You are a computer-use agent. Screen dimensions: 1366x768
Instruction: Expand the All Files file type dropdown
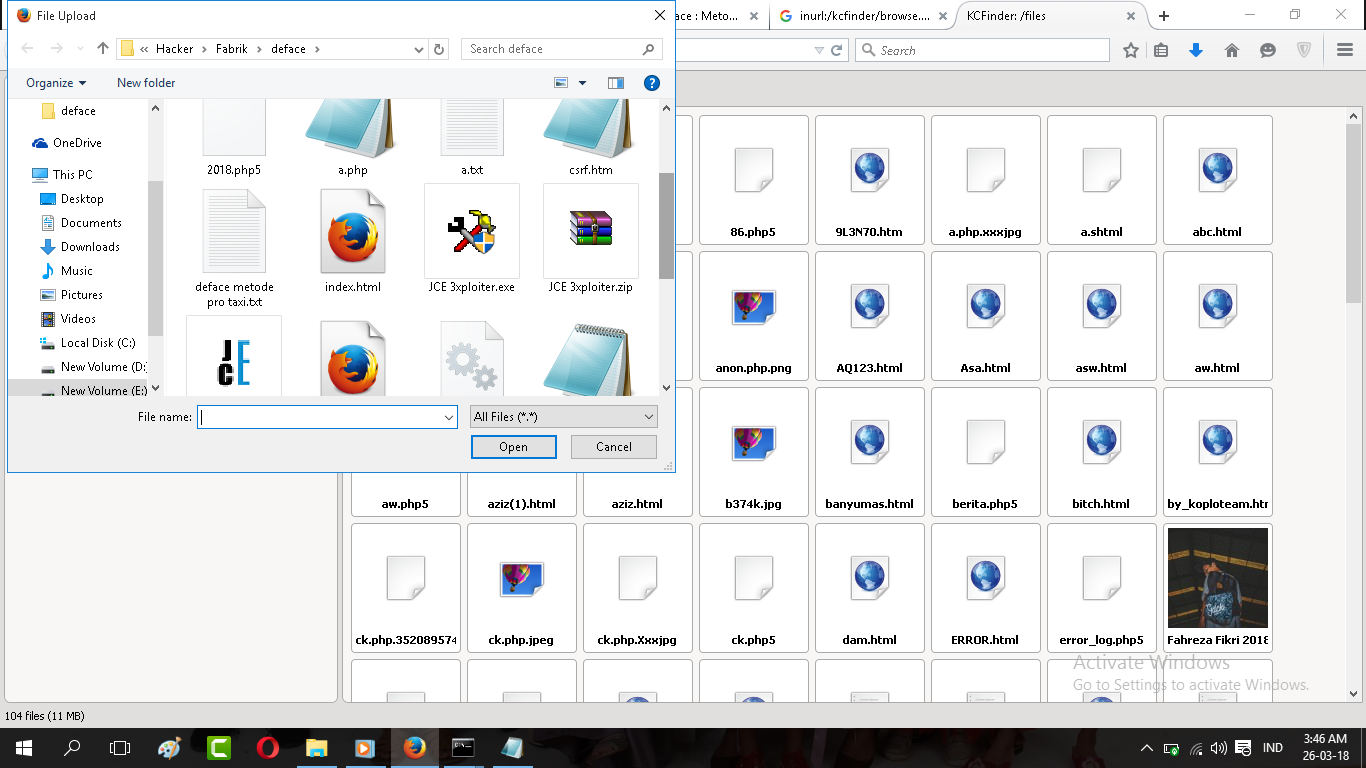pyautogui.click(x=563, y=416)
